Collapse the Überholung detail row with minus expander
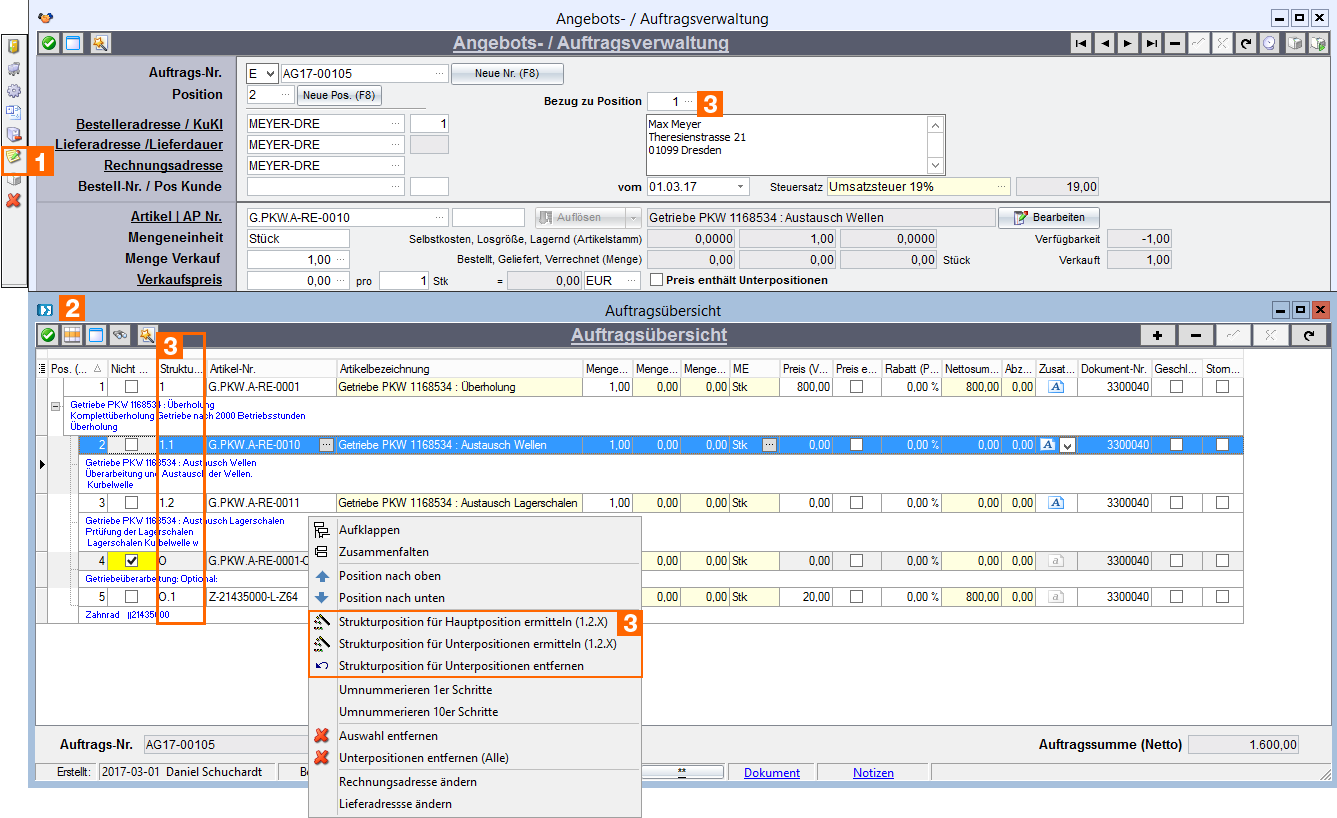 [x=55, y=405]
